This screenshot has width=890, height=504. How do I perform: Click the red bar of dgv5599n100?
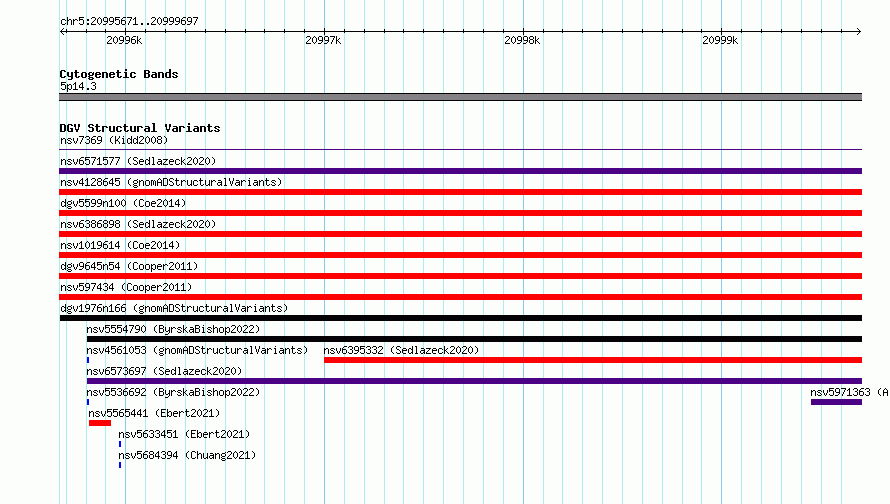click(460, 213)
